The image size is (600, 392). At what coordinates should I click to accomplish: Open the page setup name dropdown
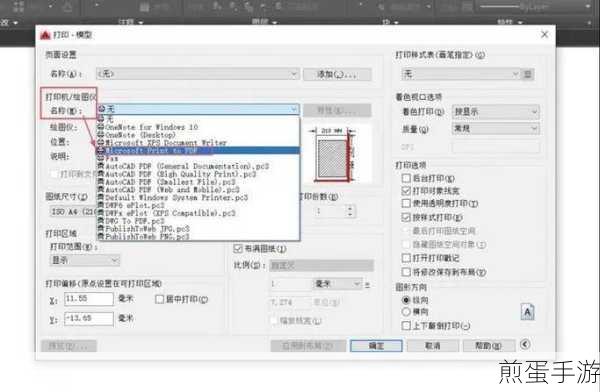pyautogui.click(x=197, y=74)
